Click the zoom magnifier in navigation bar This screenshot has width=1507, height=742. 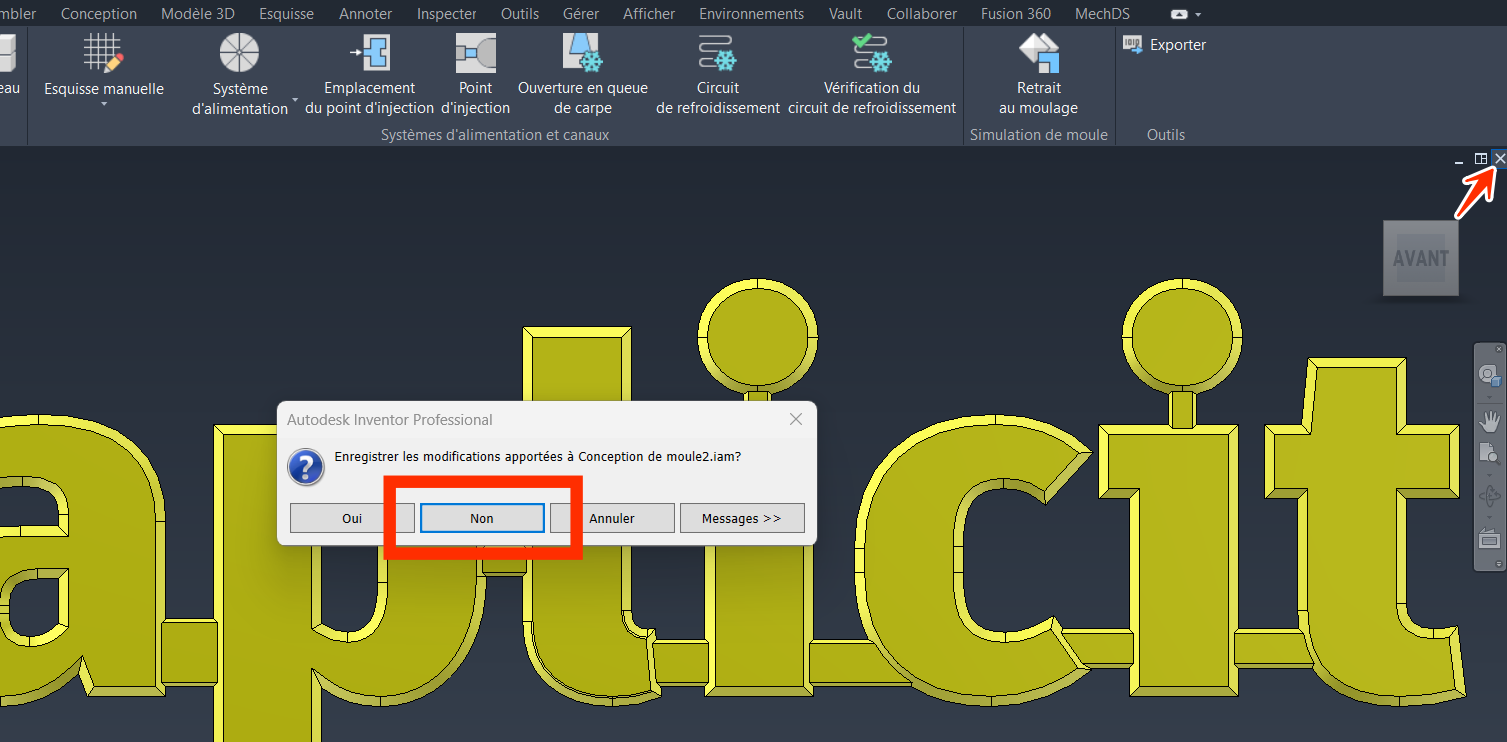pyautogui.click(x=1490, y=454)
